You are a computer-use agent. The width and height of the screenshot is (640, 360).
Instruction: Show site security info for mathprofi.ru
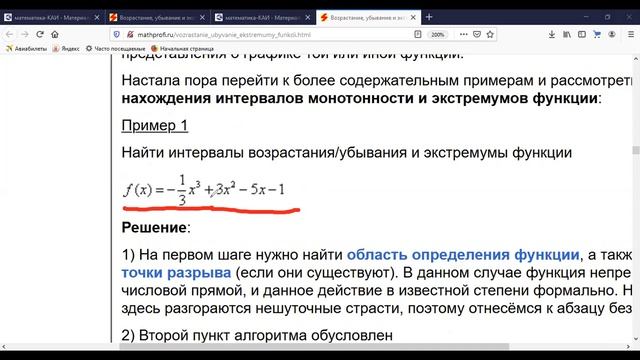[x=130, y=35]
